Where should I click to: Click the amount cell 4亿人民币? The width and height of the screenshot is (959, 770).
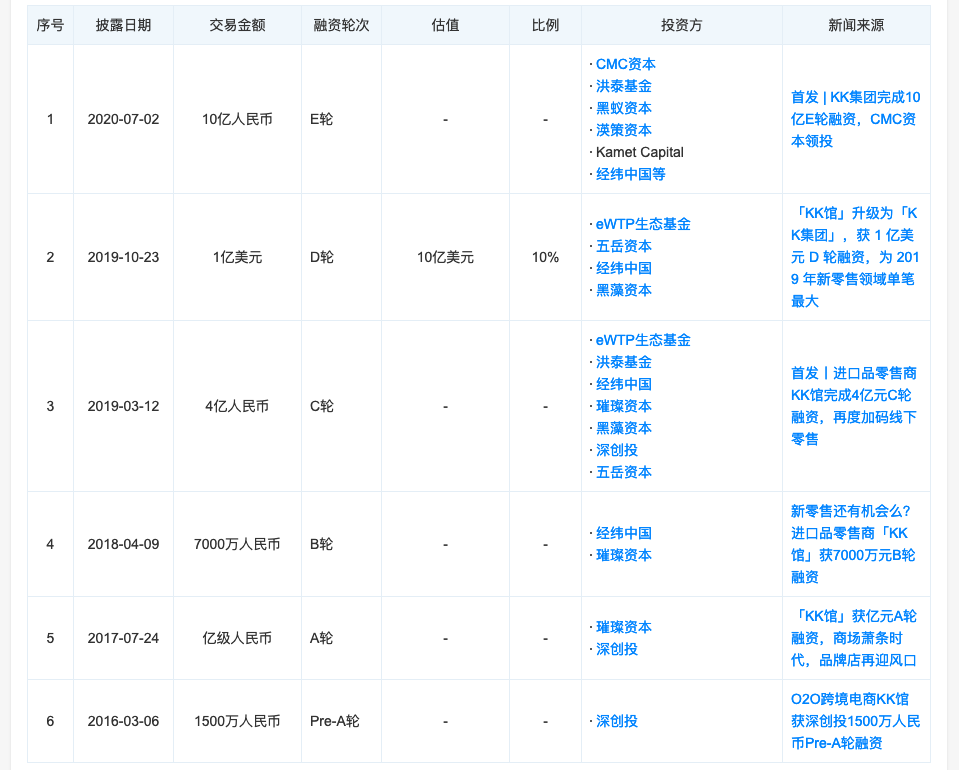tap(237, 407)
